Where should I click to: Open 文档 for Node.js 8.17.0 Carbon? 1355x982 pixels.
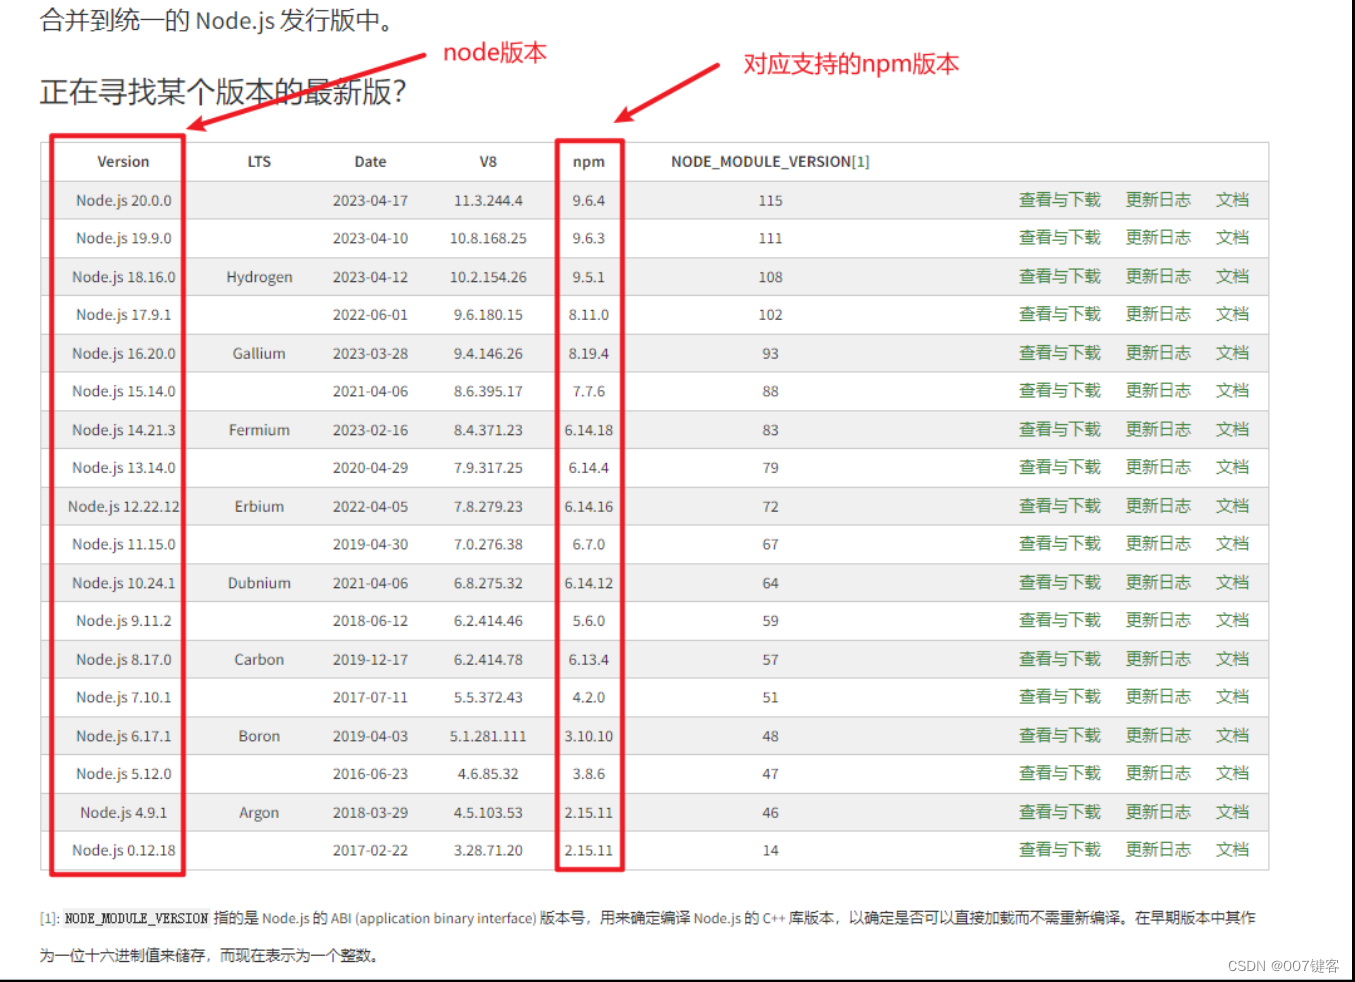1232,658
